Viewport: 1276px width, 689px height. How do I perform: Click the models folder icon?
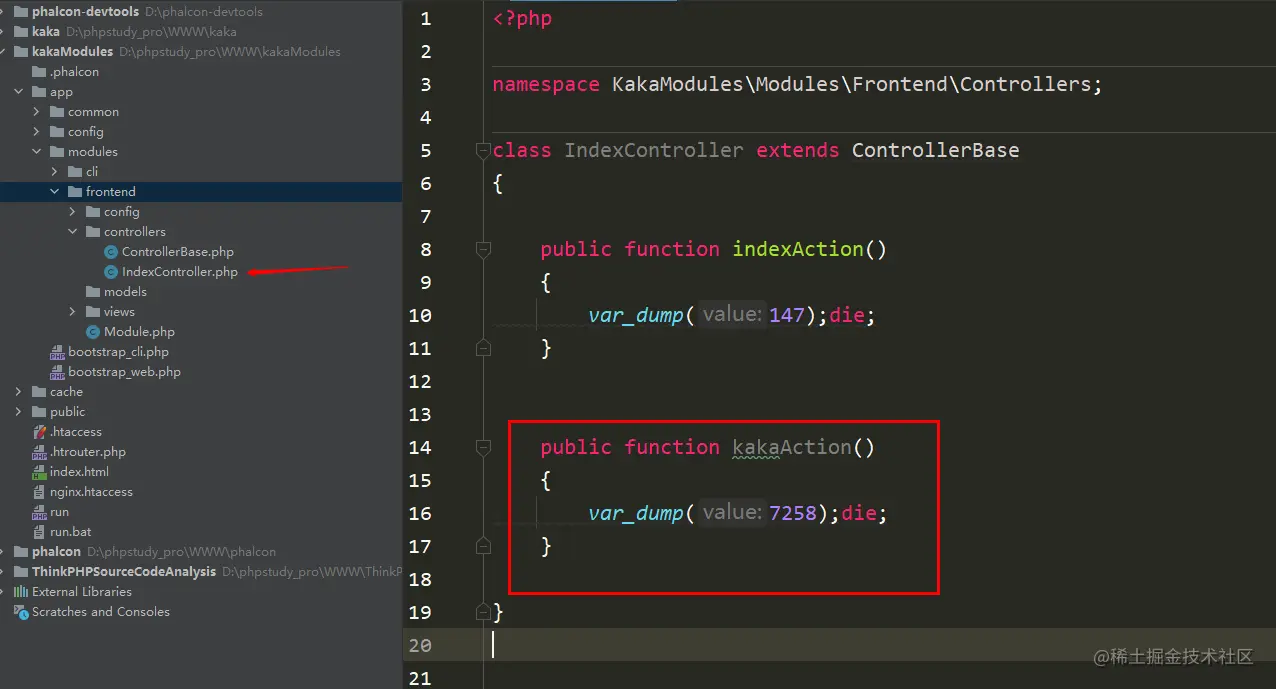(x=93, y=292)
